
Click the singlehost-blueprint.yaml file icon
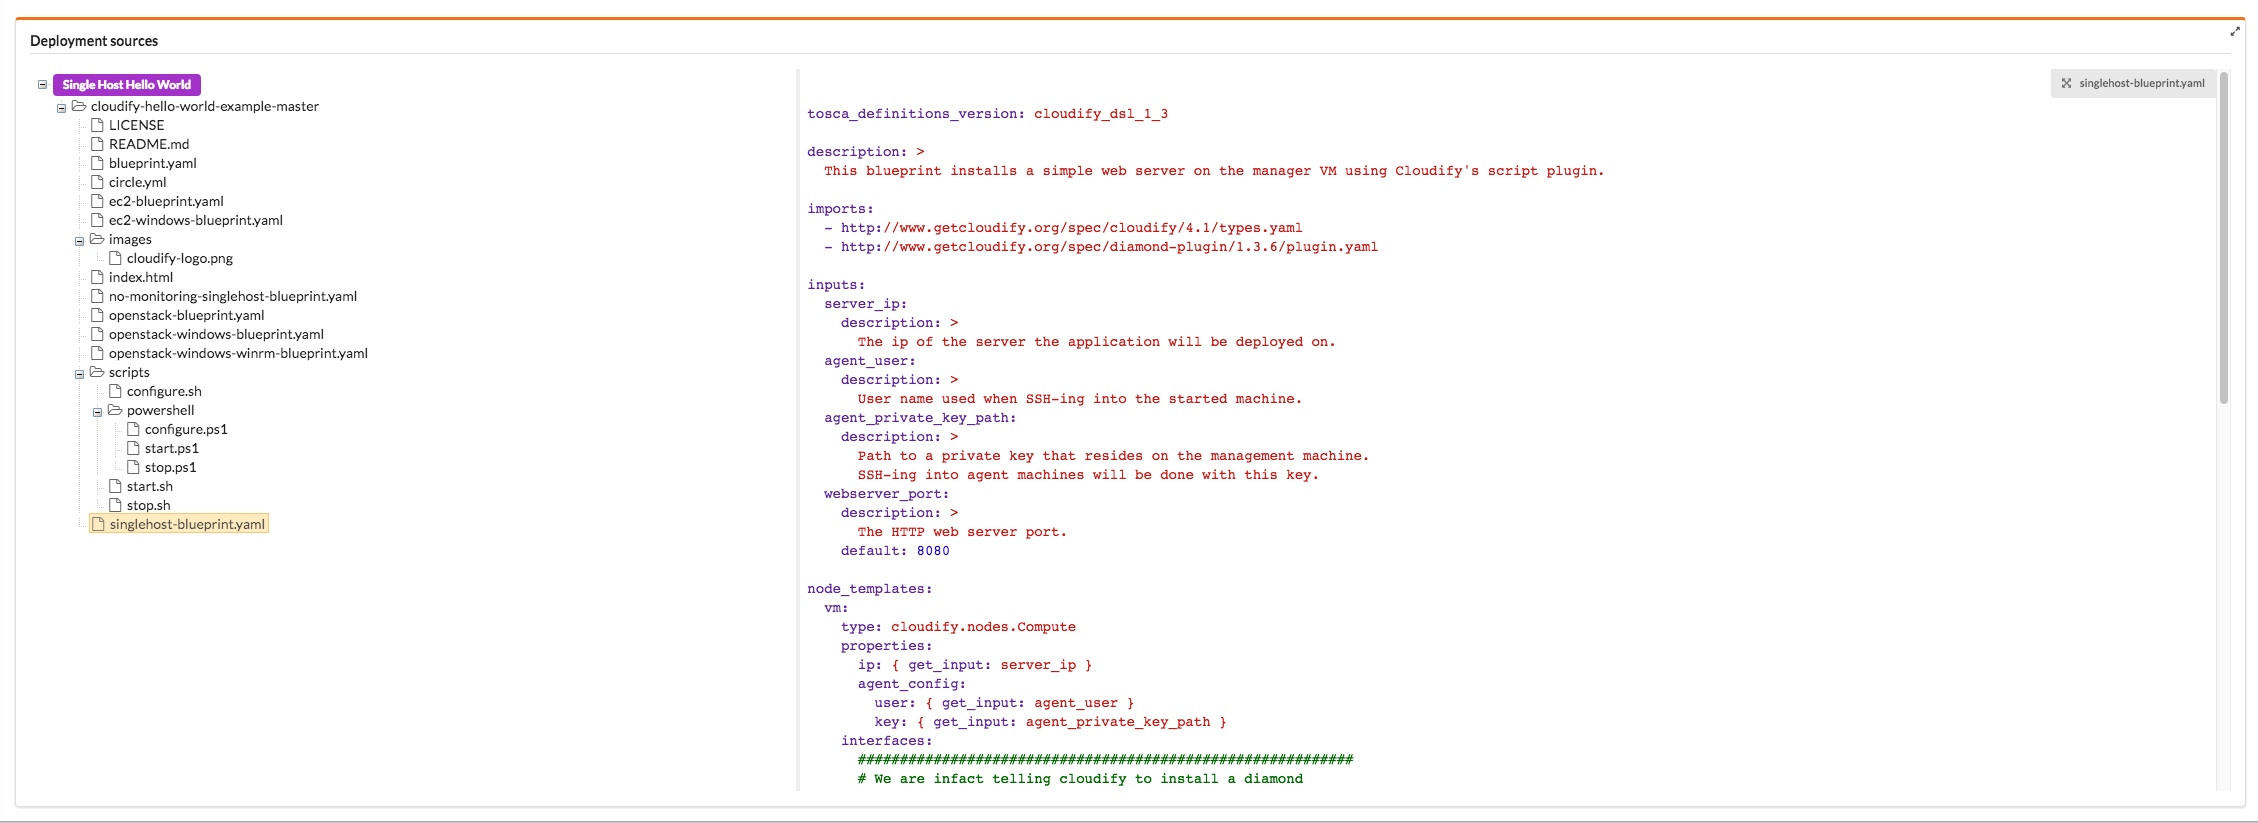pos(98,524)
